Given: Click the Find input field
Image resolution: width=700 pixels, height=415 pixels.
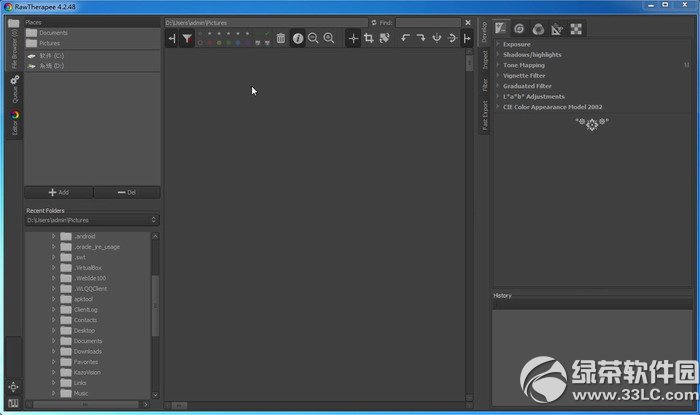Looking at the screenshot, I should tap(428, 23).
